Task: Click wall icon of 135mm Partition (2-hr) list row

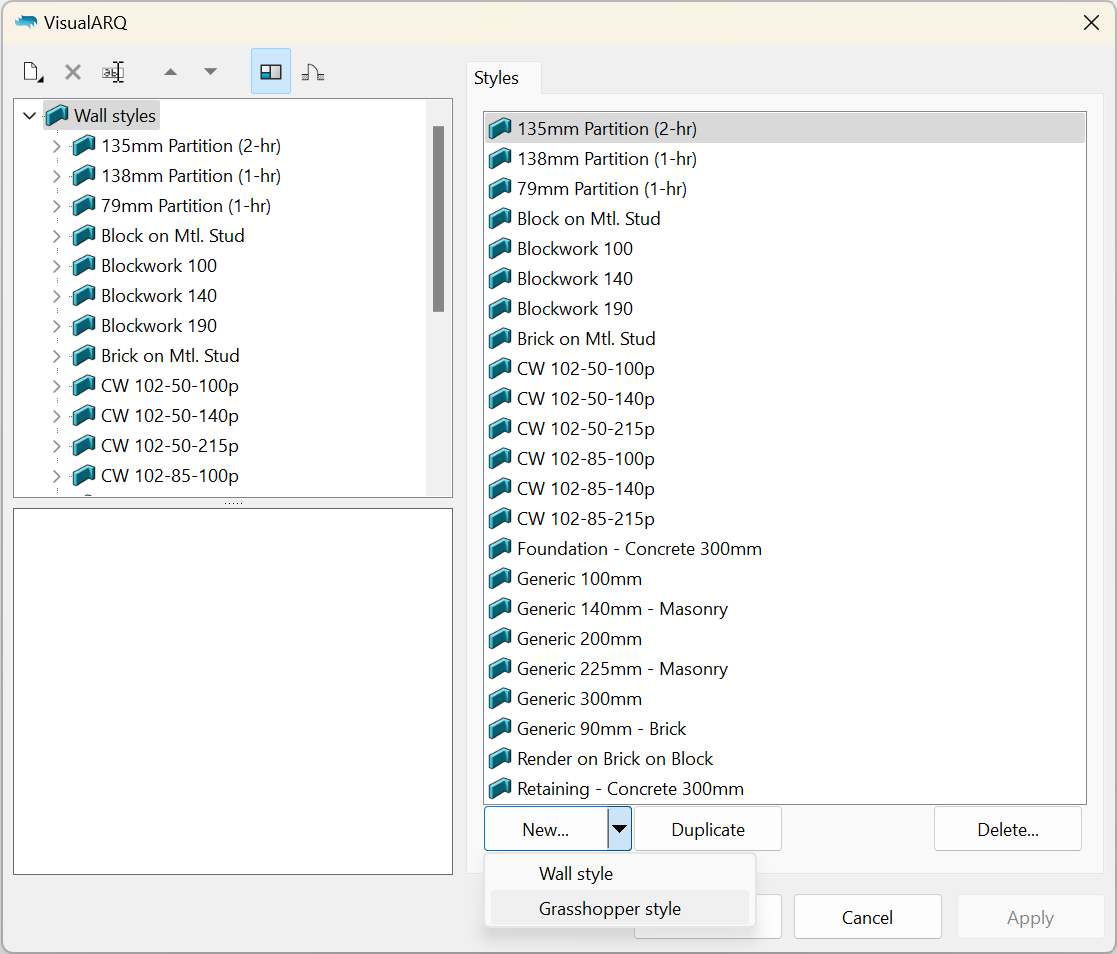Action: pos(500,128)
